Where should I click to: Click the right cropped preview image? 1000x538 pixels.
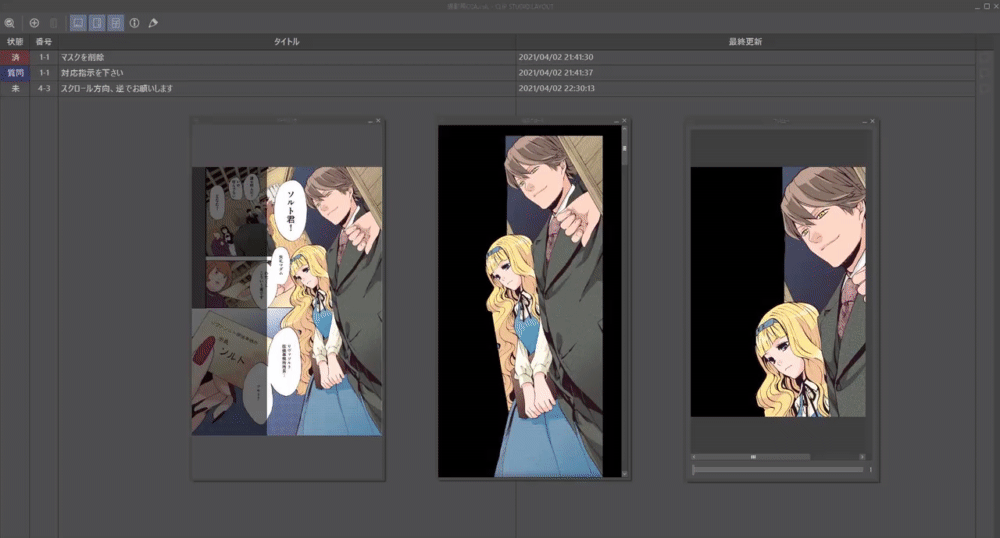click(778, 292)
